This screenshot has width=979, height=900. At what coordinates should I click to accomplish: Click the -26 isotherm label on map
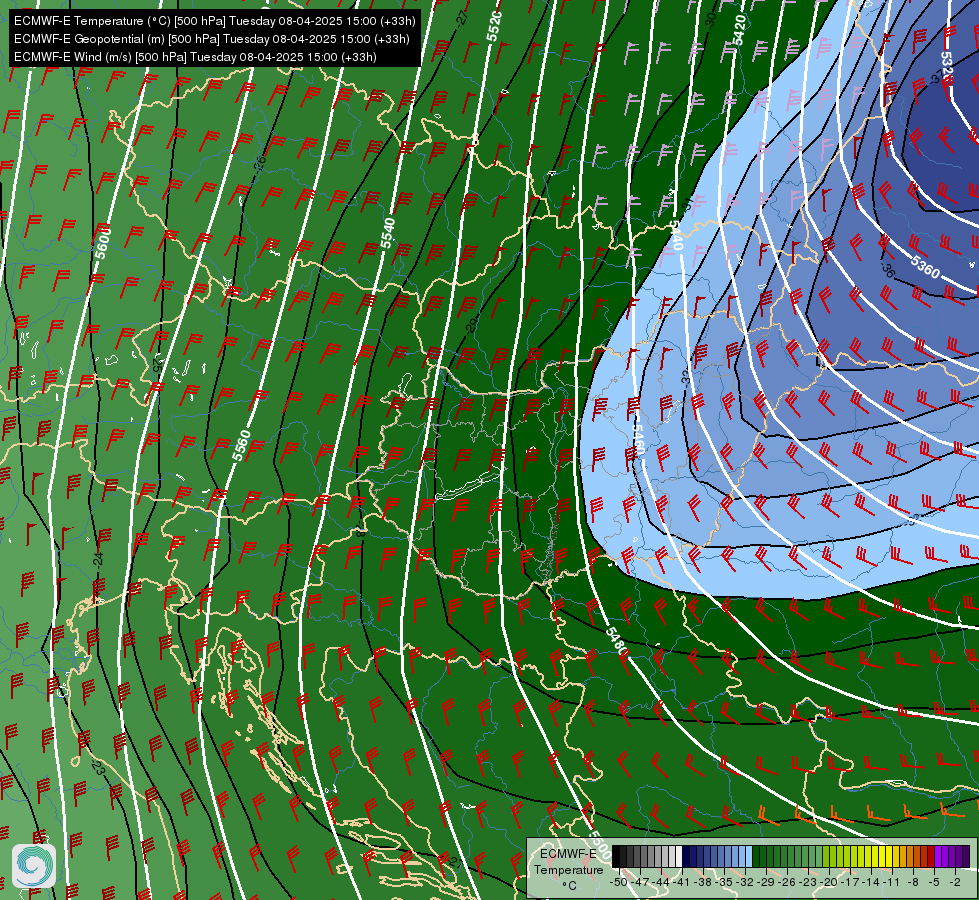pyautogui.click(x=260, y=164)
